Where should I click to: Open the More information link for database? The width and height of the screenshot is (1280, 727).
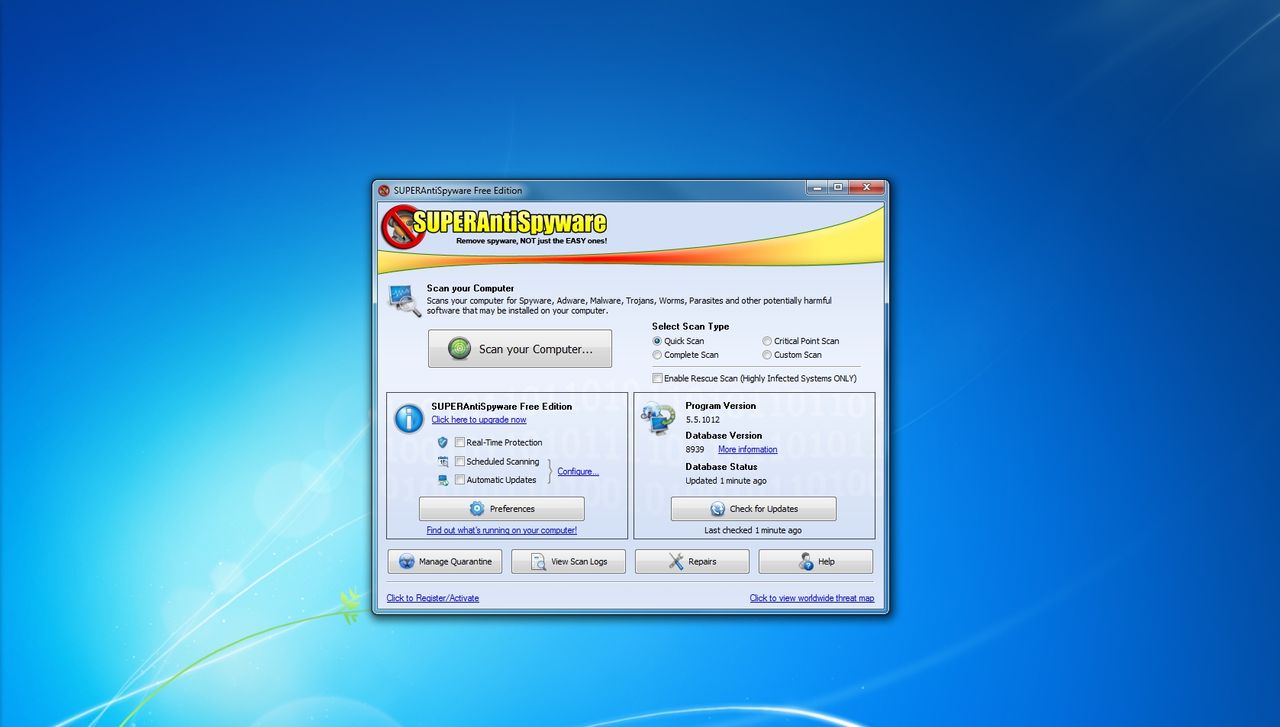747,450
